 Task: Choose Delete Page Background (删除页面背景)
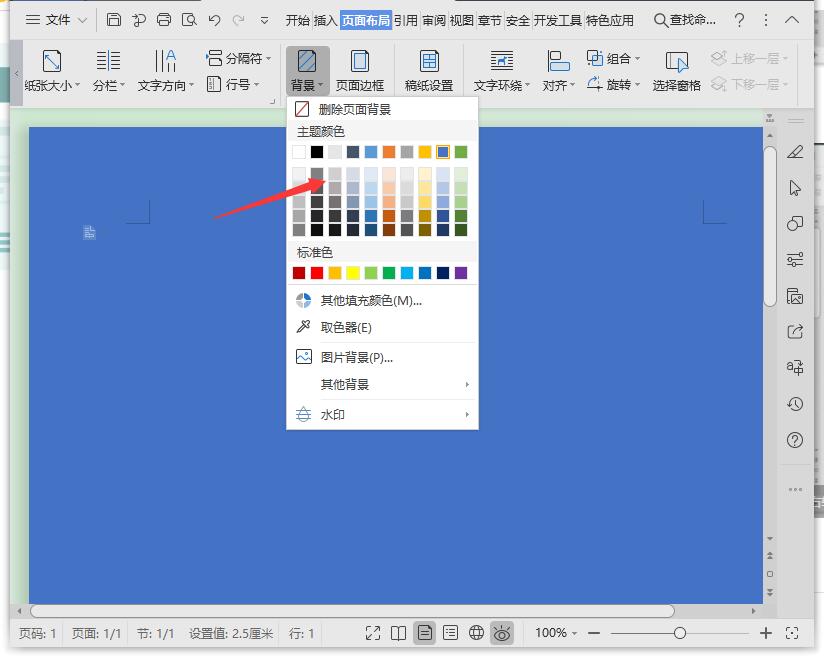click(354, 110)
